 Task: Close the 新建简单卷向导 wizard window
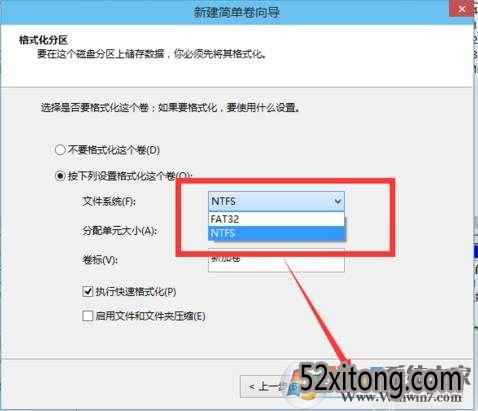pos(462,9)
